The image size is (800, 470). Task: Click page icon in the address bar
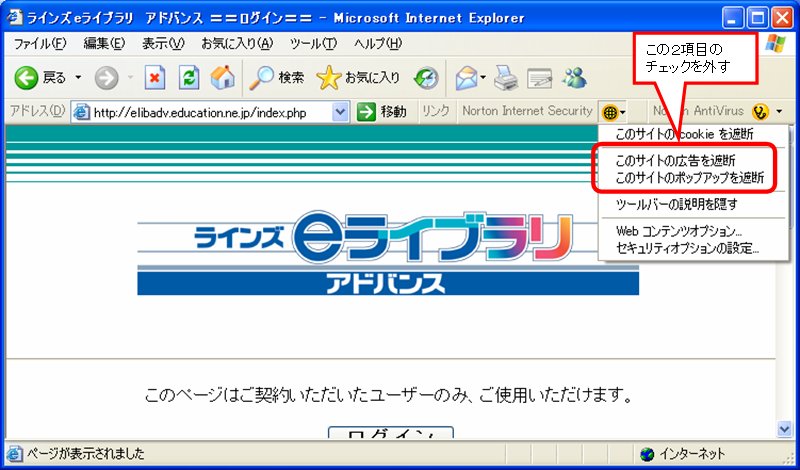point(81,112)
